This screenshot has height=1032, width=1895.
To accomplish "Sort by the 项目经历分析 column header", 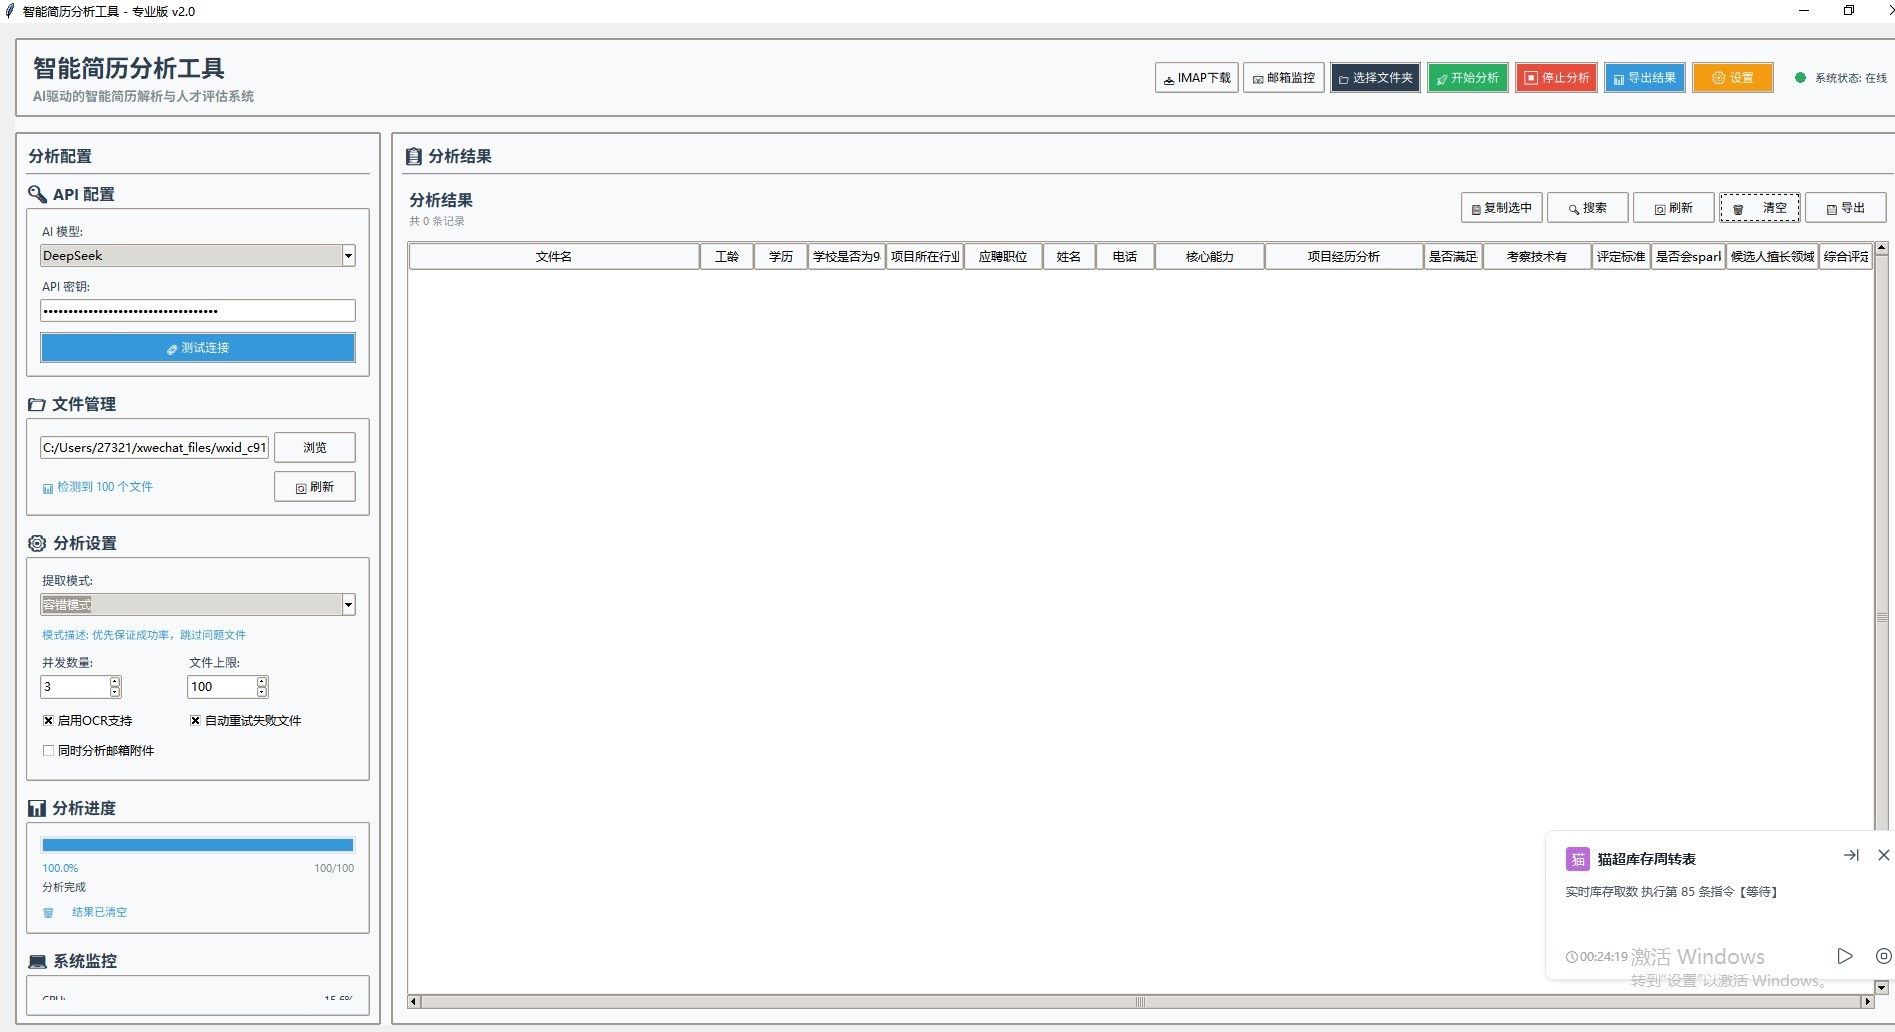I will pos(1344,257).
